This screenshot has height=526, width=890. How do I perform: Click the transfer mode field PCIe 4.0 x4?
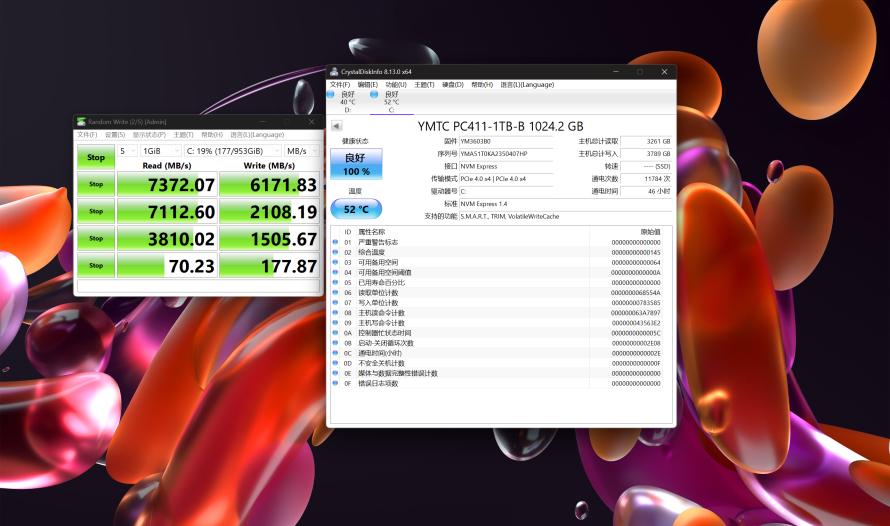(506, 179)
